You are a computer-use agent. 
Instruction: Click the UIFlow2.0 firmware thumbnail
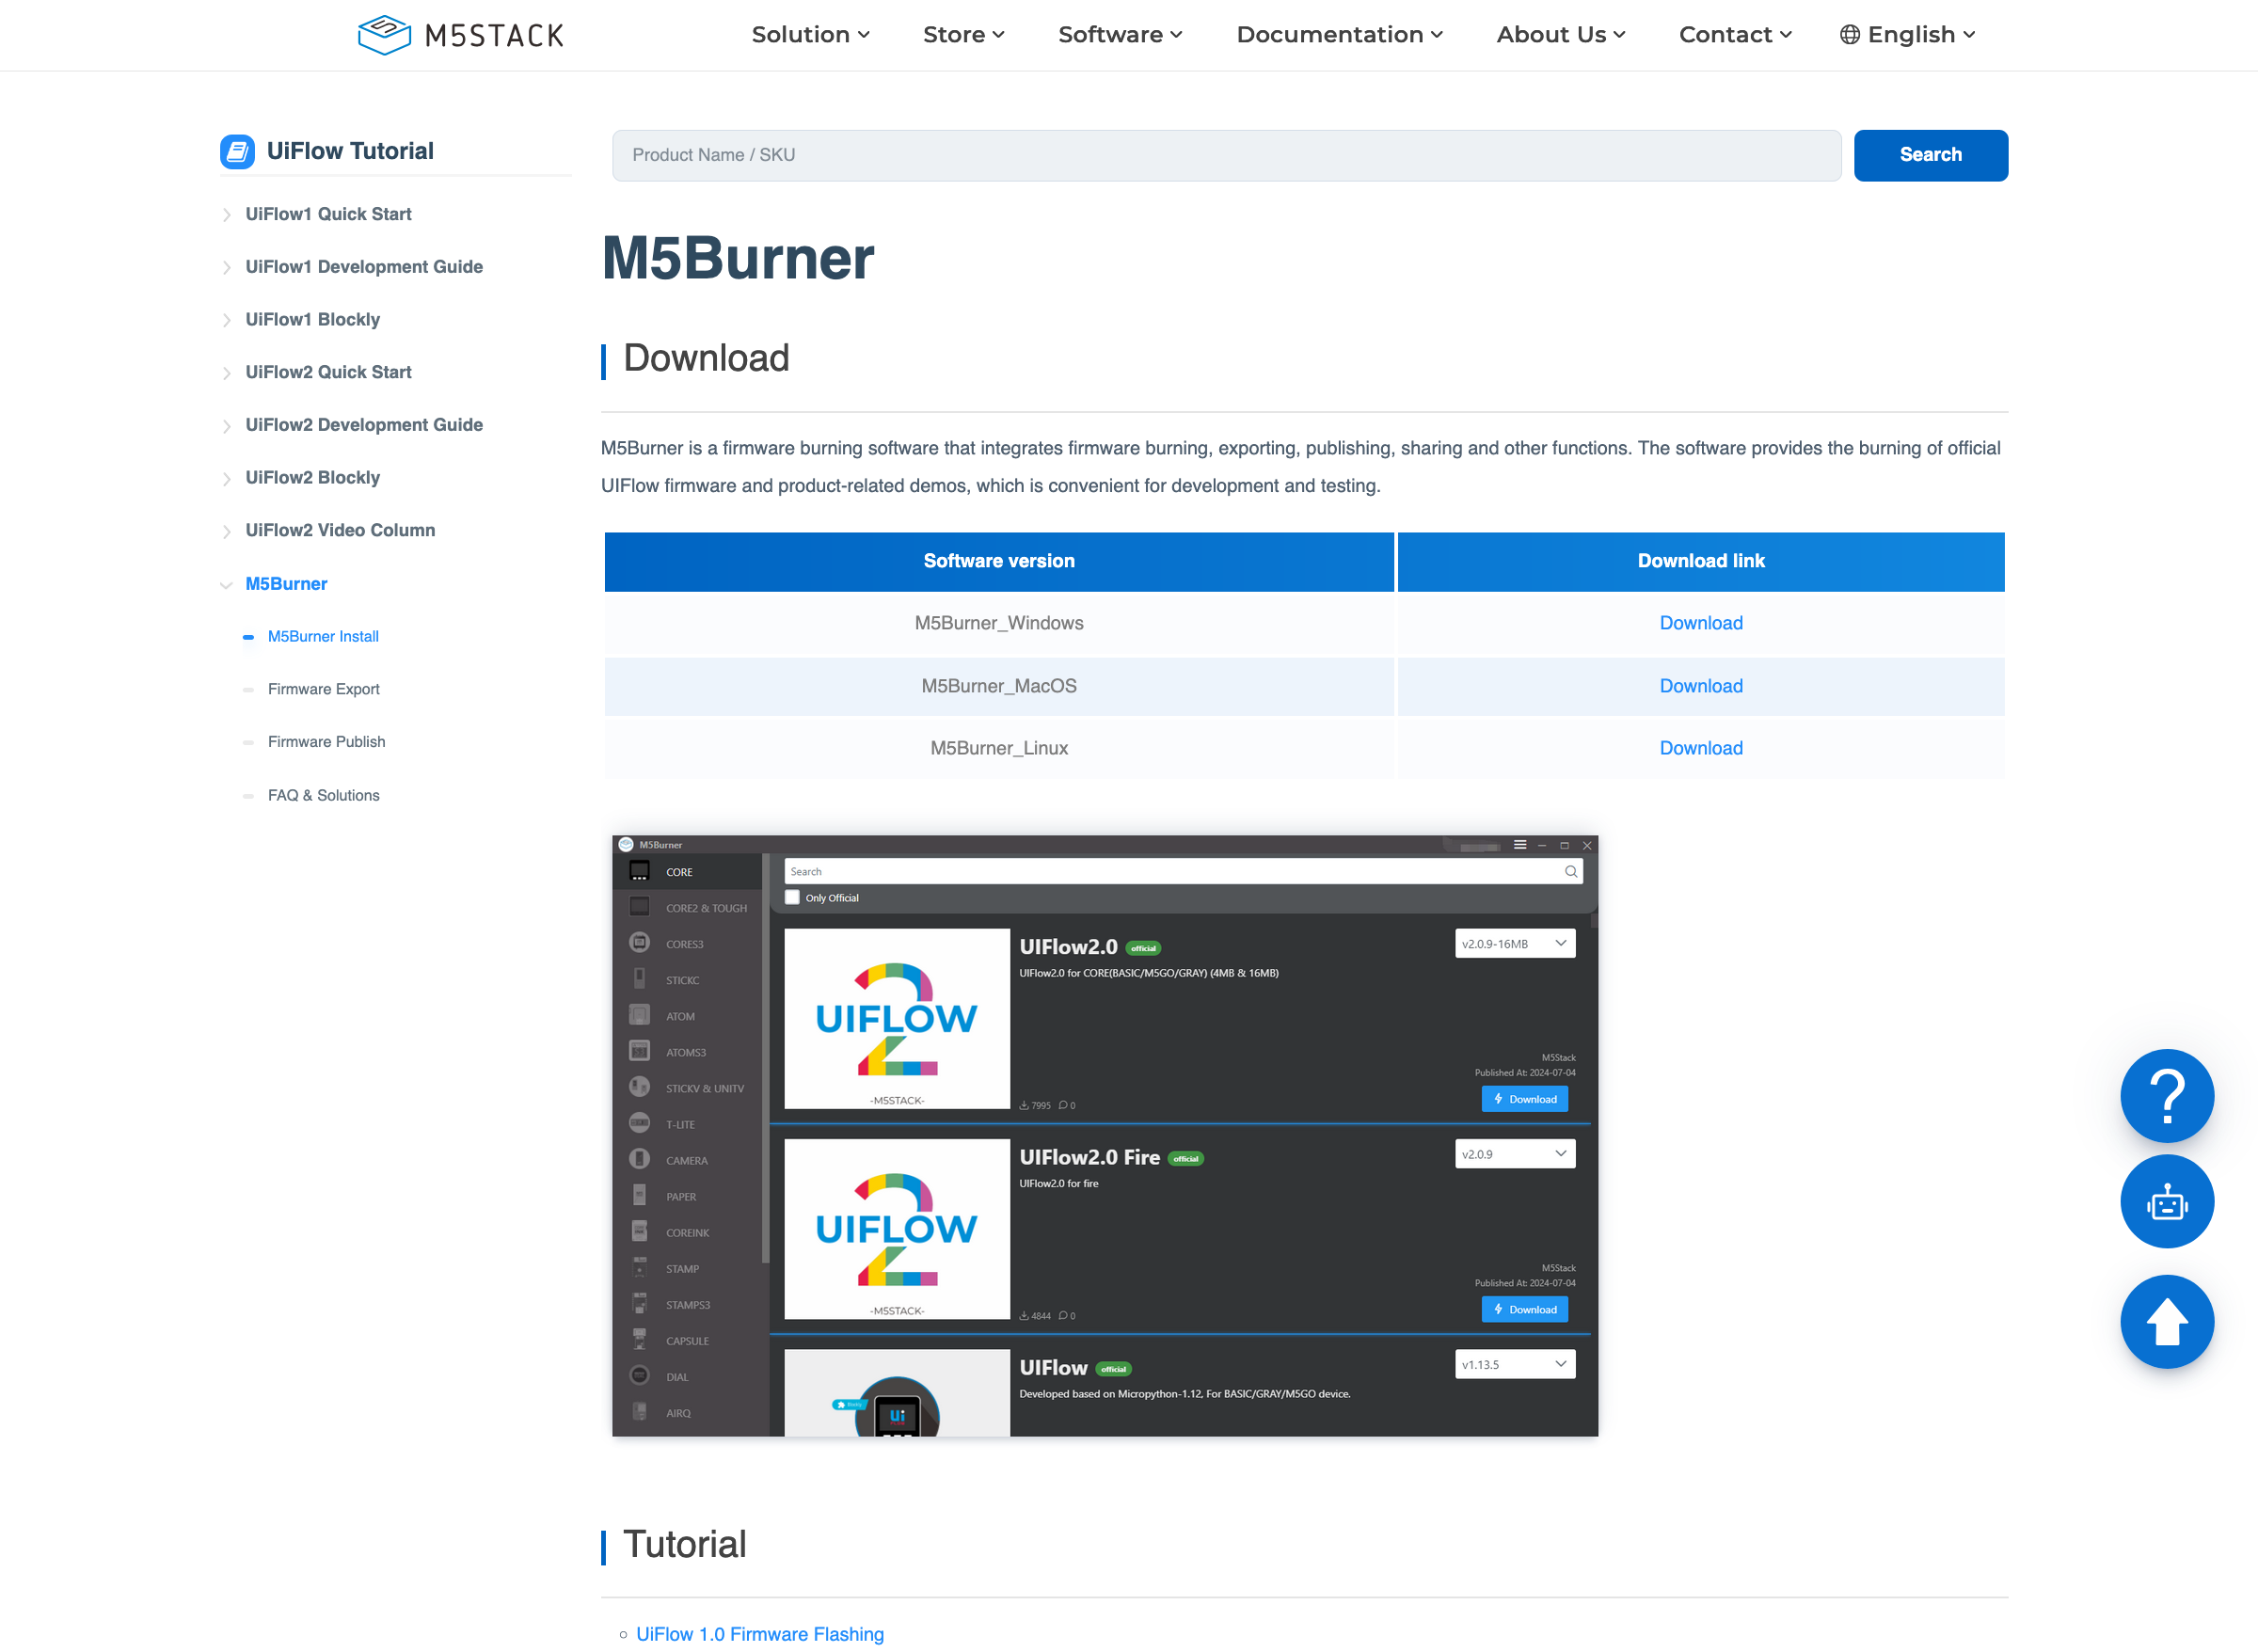(x=896, y=1018)
